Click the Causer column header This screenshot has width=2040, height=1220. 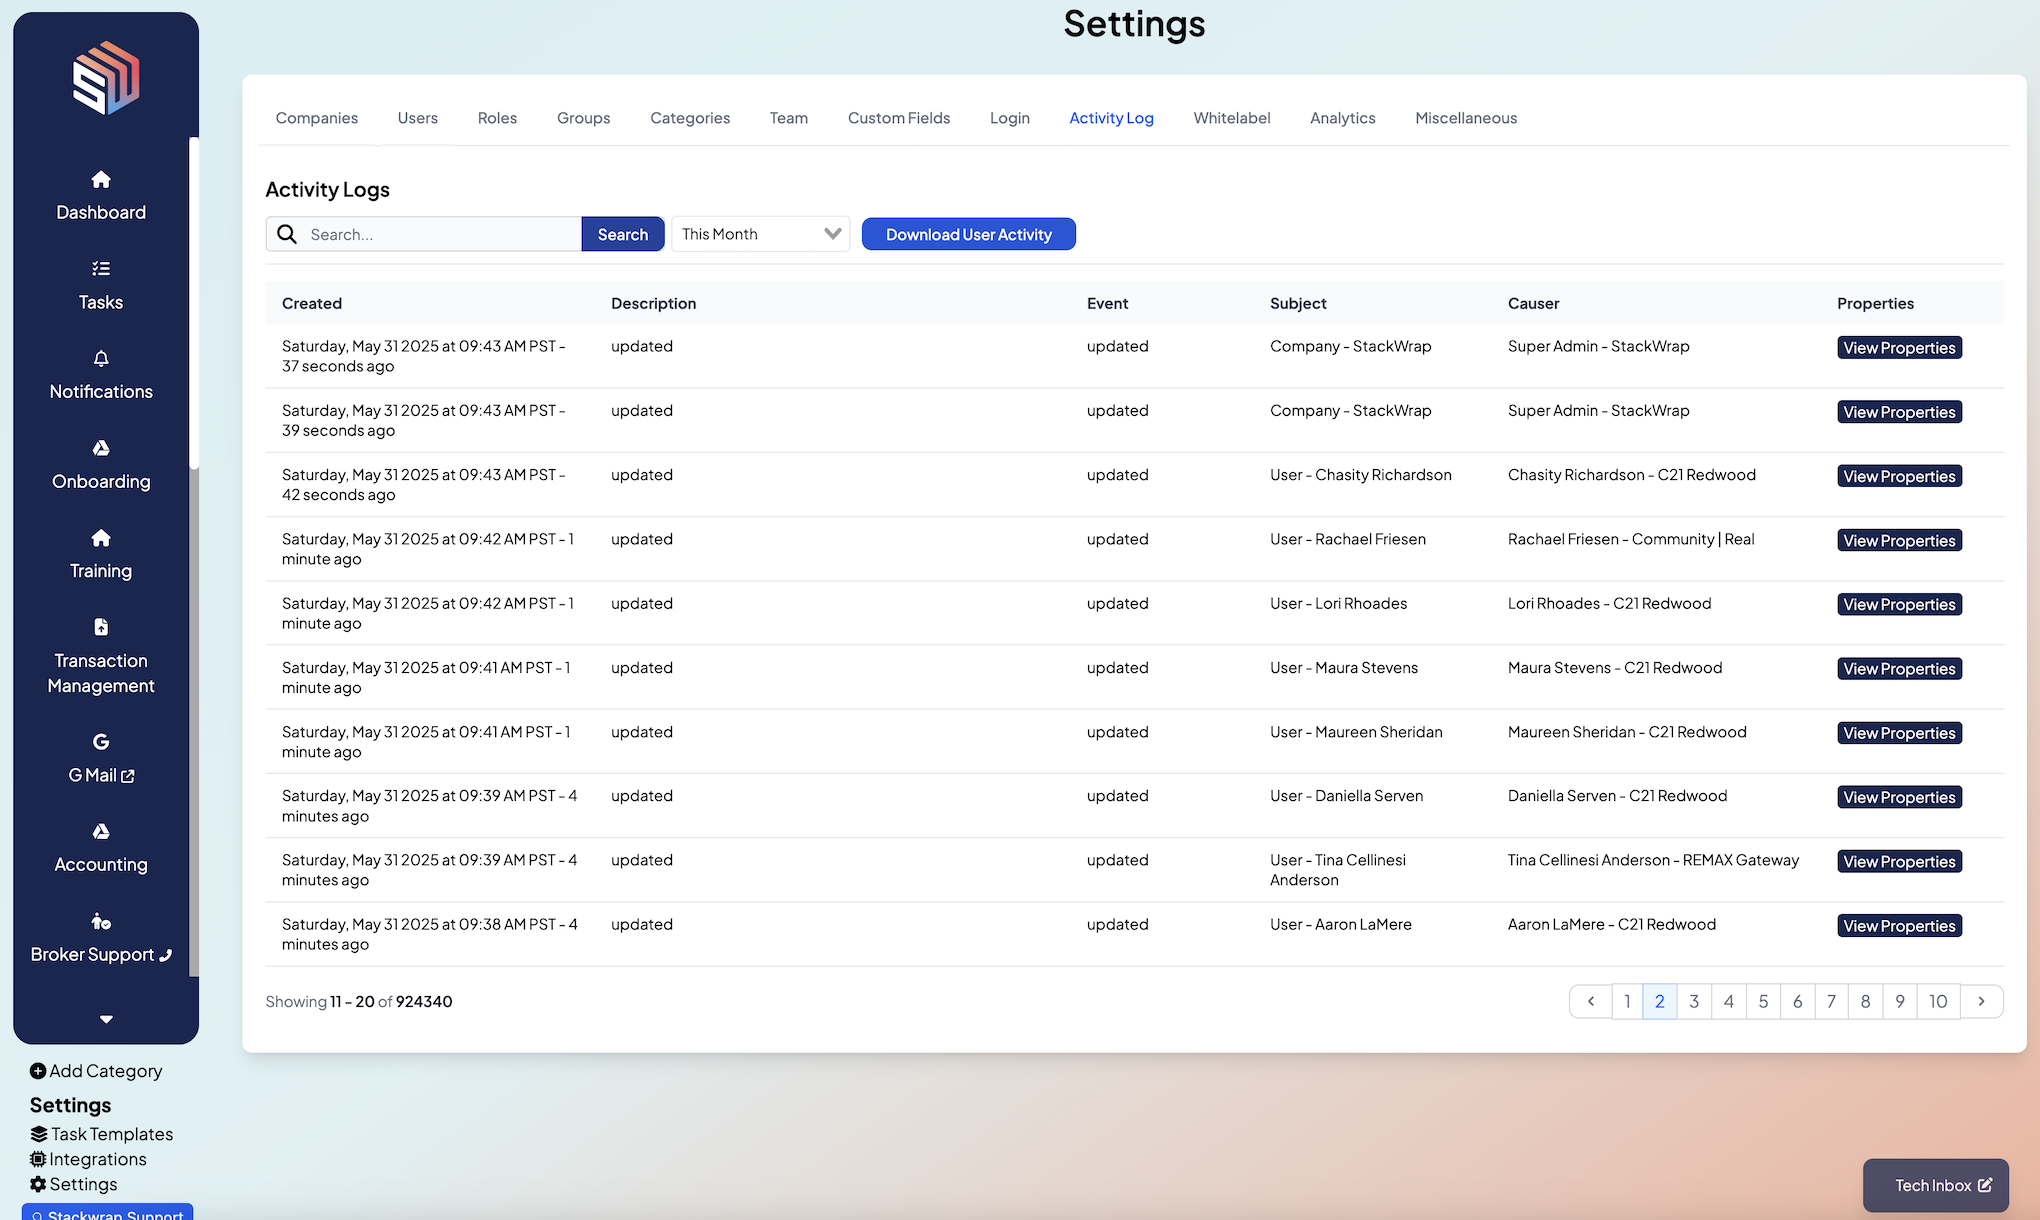tap(1533, 303)
